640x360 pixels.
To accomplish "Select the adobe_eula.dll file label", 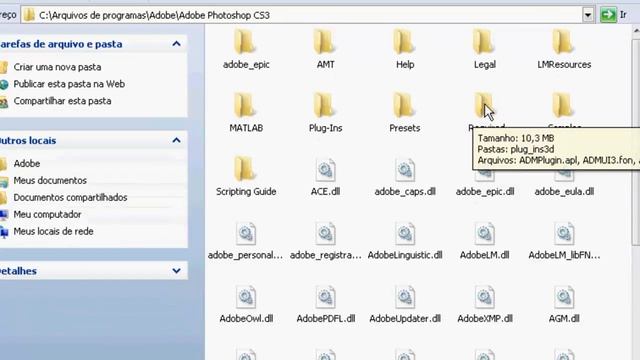I will point(564,191).
